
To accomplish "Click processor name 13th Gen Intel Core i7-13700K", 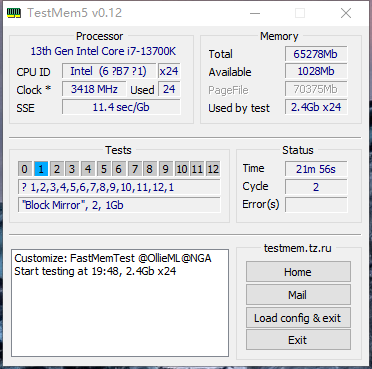I will click(103, 51).
